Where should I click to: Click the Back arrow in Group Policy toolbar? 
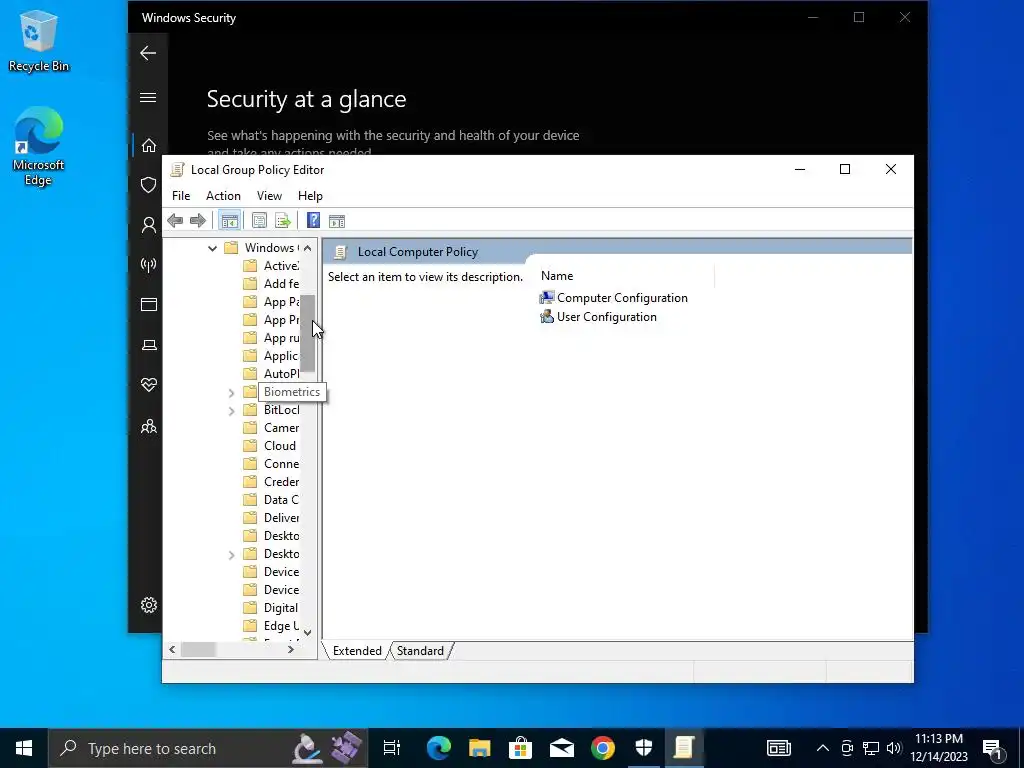click(175, 221)
